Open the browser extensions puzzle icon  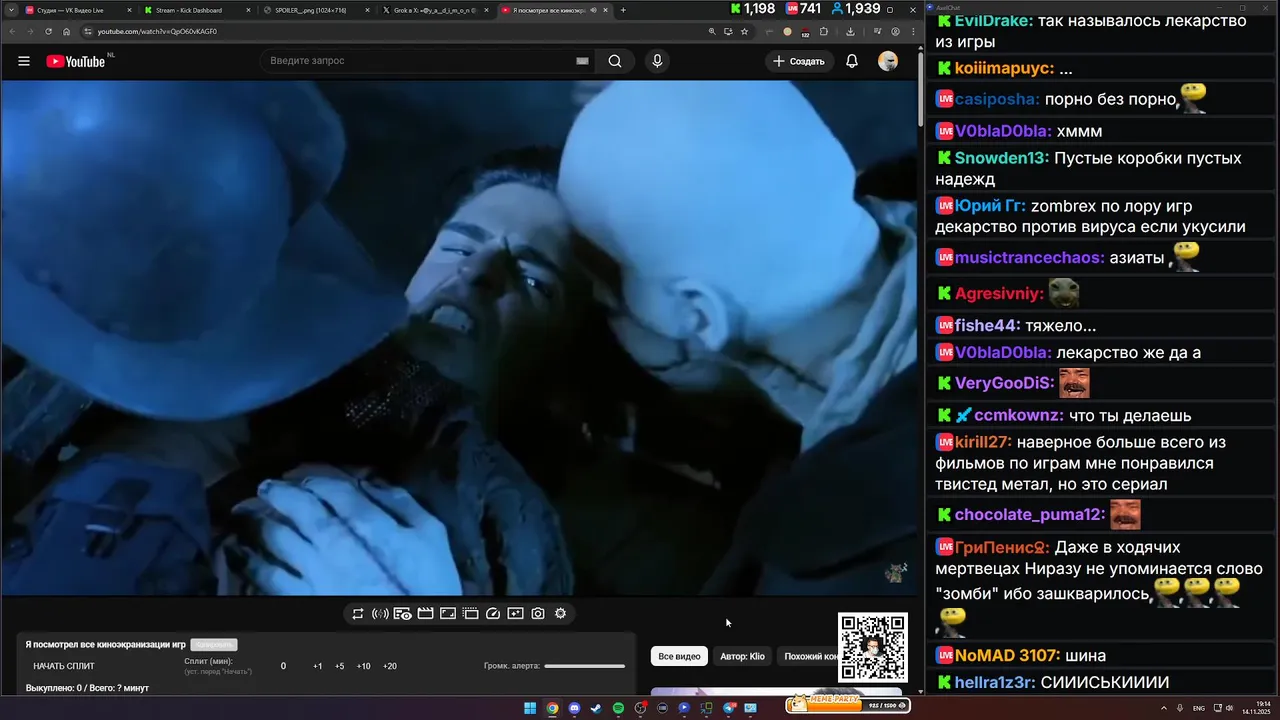tap(824, 31)
